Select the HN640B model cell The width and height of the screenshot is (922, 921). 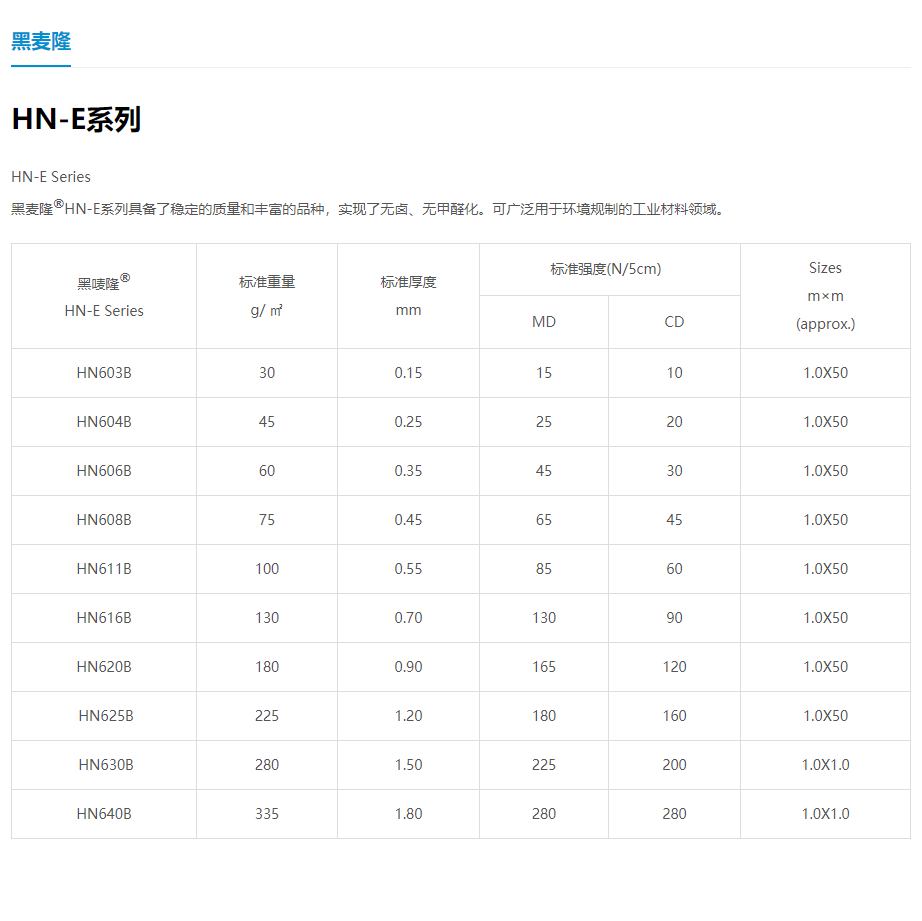pyautogui.click(x=104, y=814)
